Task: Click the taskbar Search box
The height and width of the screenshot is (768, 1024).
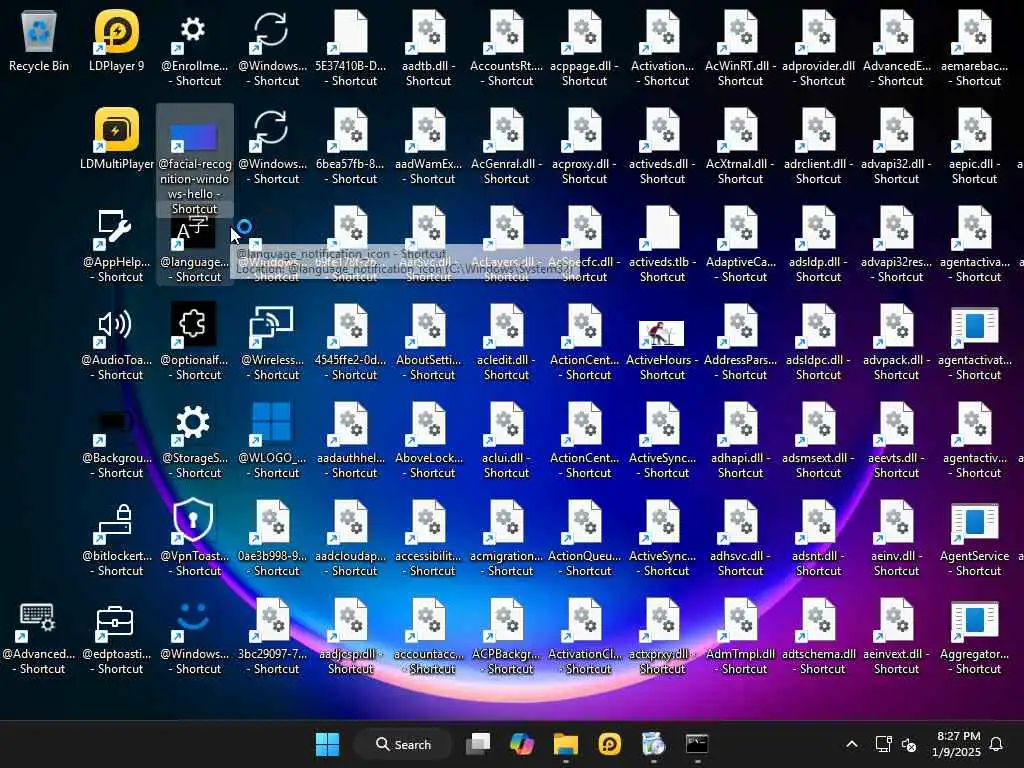Action: [402, 744]
